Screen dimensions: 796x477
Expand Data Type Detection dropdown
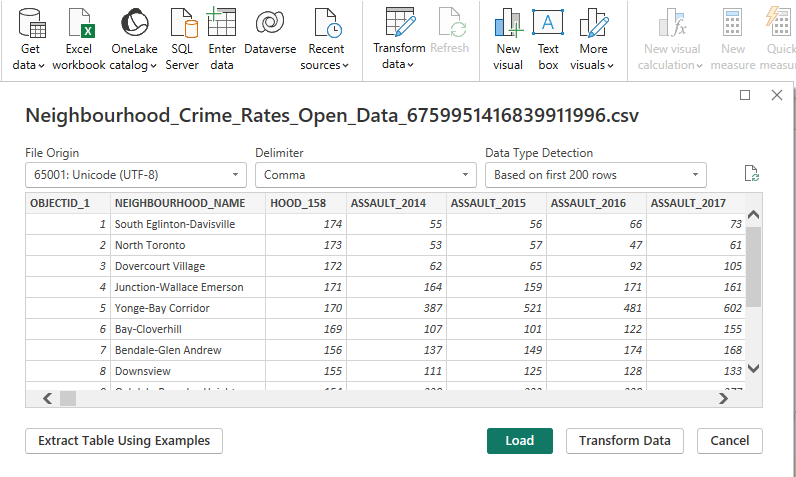[x=595, y=175]
